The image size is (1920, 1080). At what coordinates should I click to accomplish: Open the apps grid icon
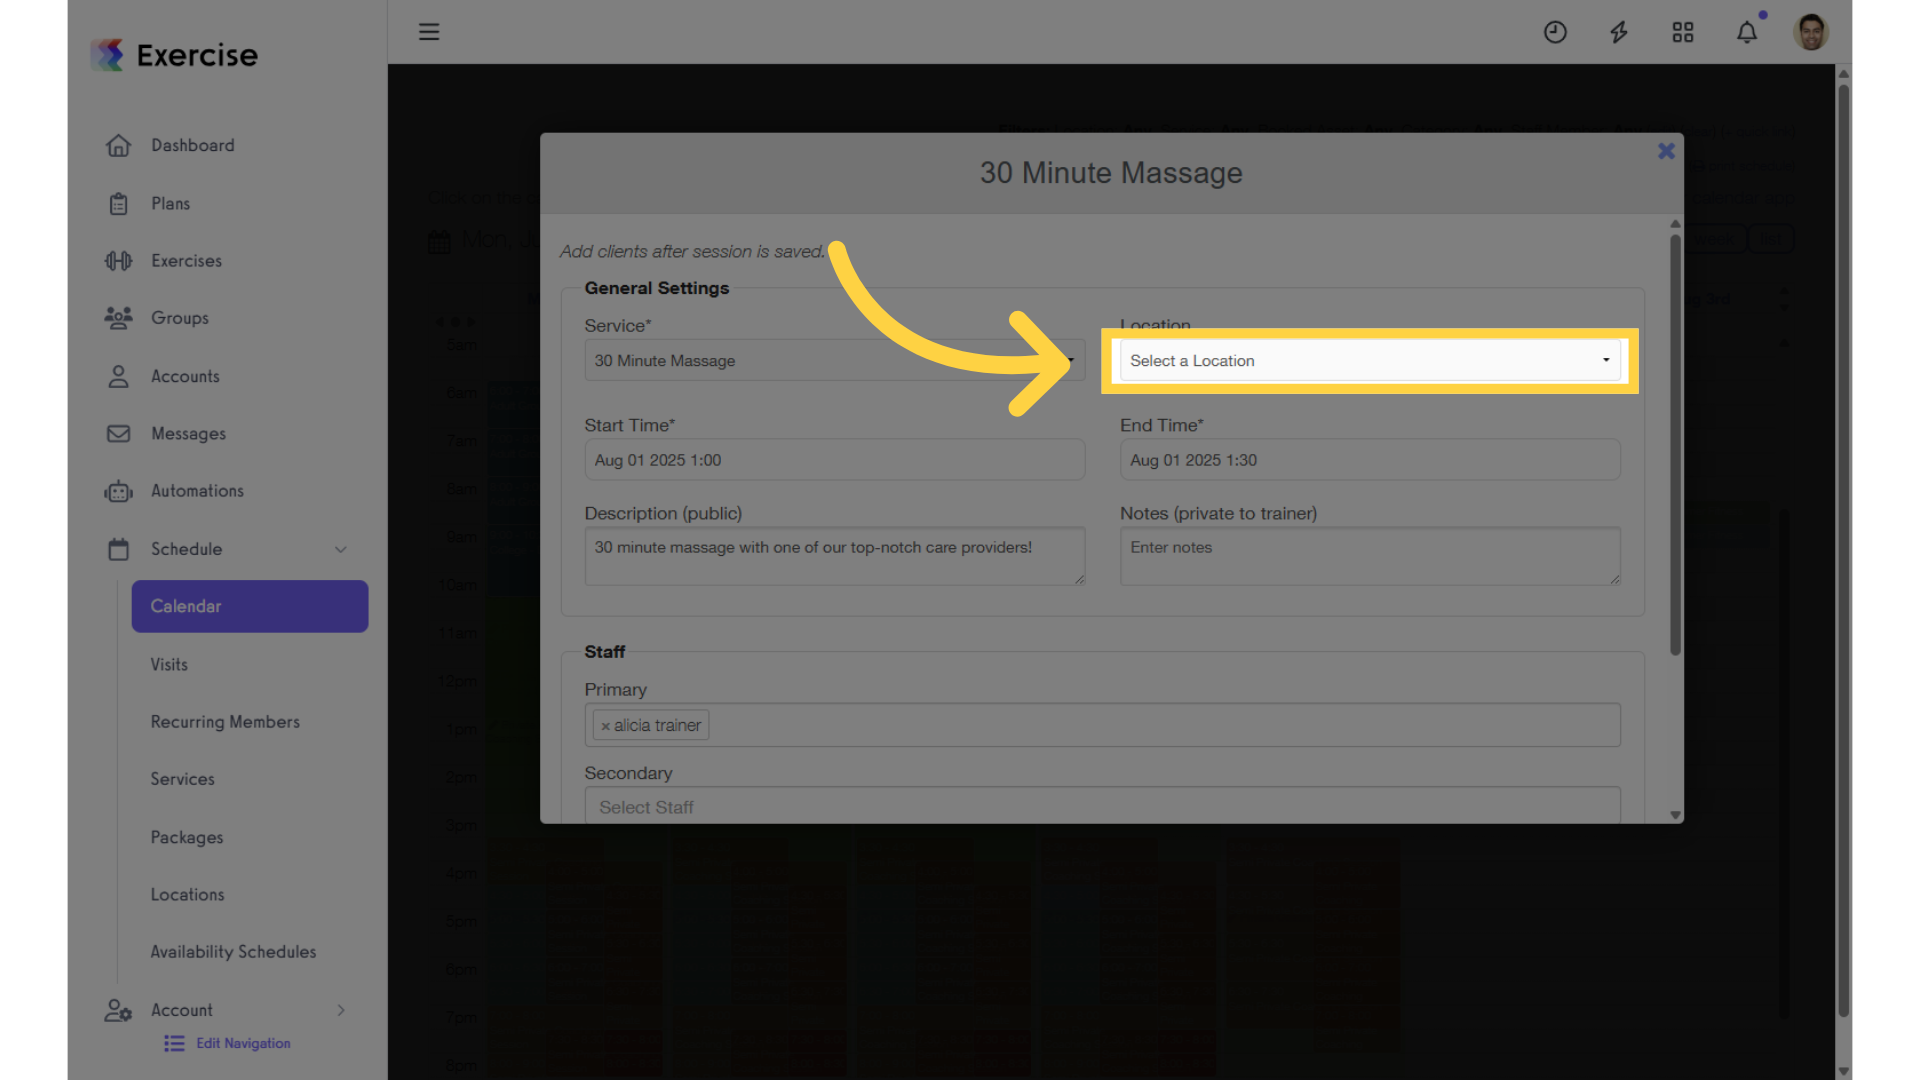click(x=1683, y=32)
